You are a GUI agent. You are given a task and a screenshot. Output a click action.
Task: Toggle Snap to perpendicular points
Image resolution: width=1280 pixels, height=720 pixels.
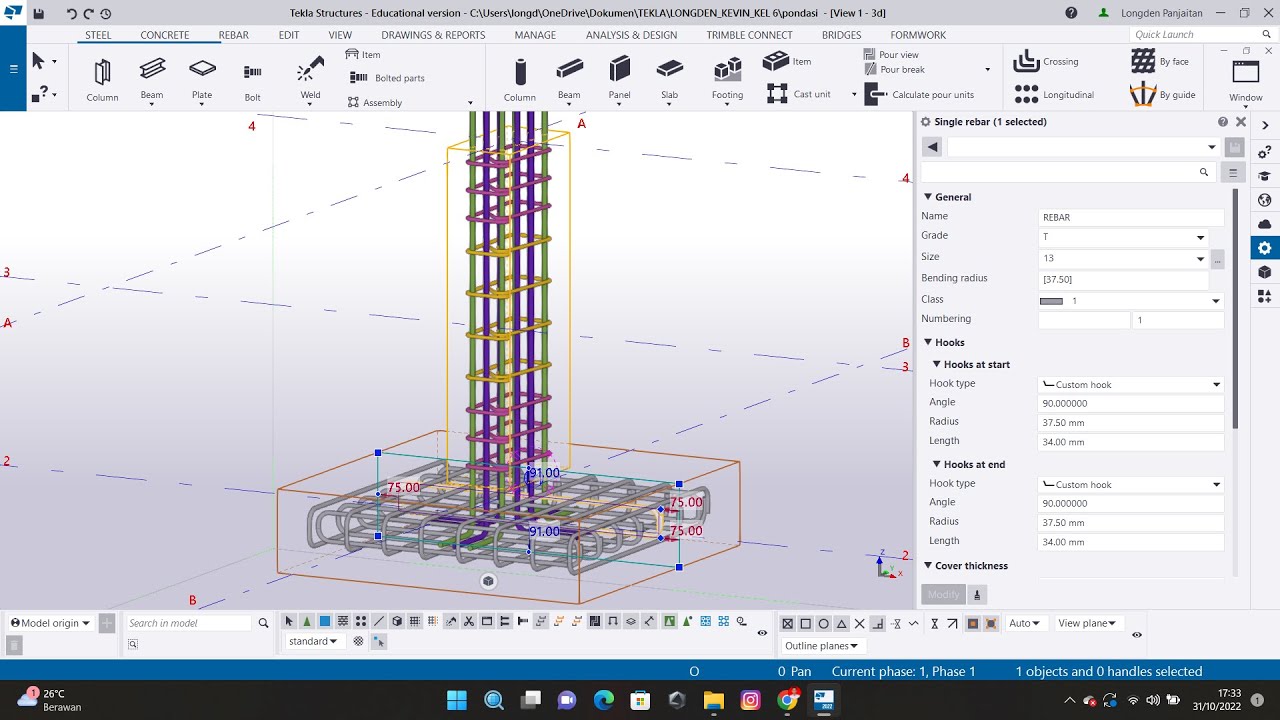pyautogui.click(x=878, y=623)
